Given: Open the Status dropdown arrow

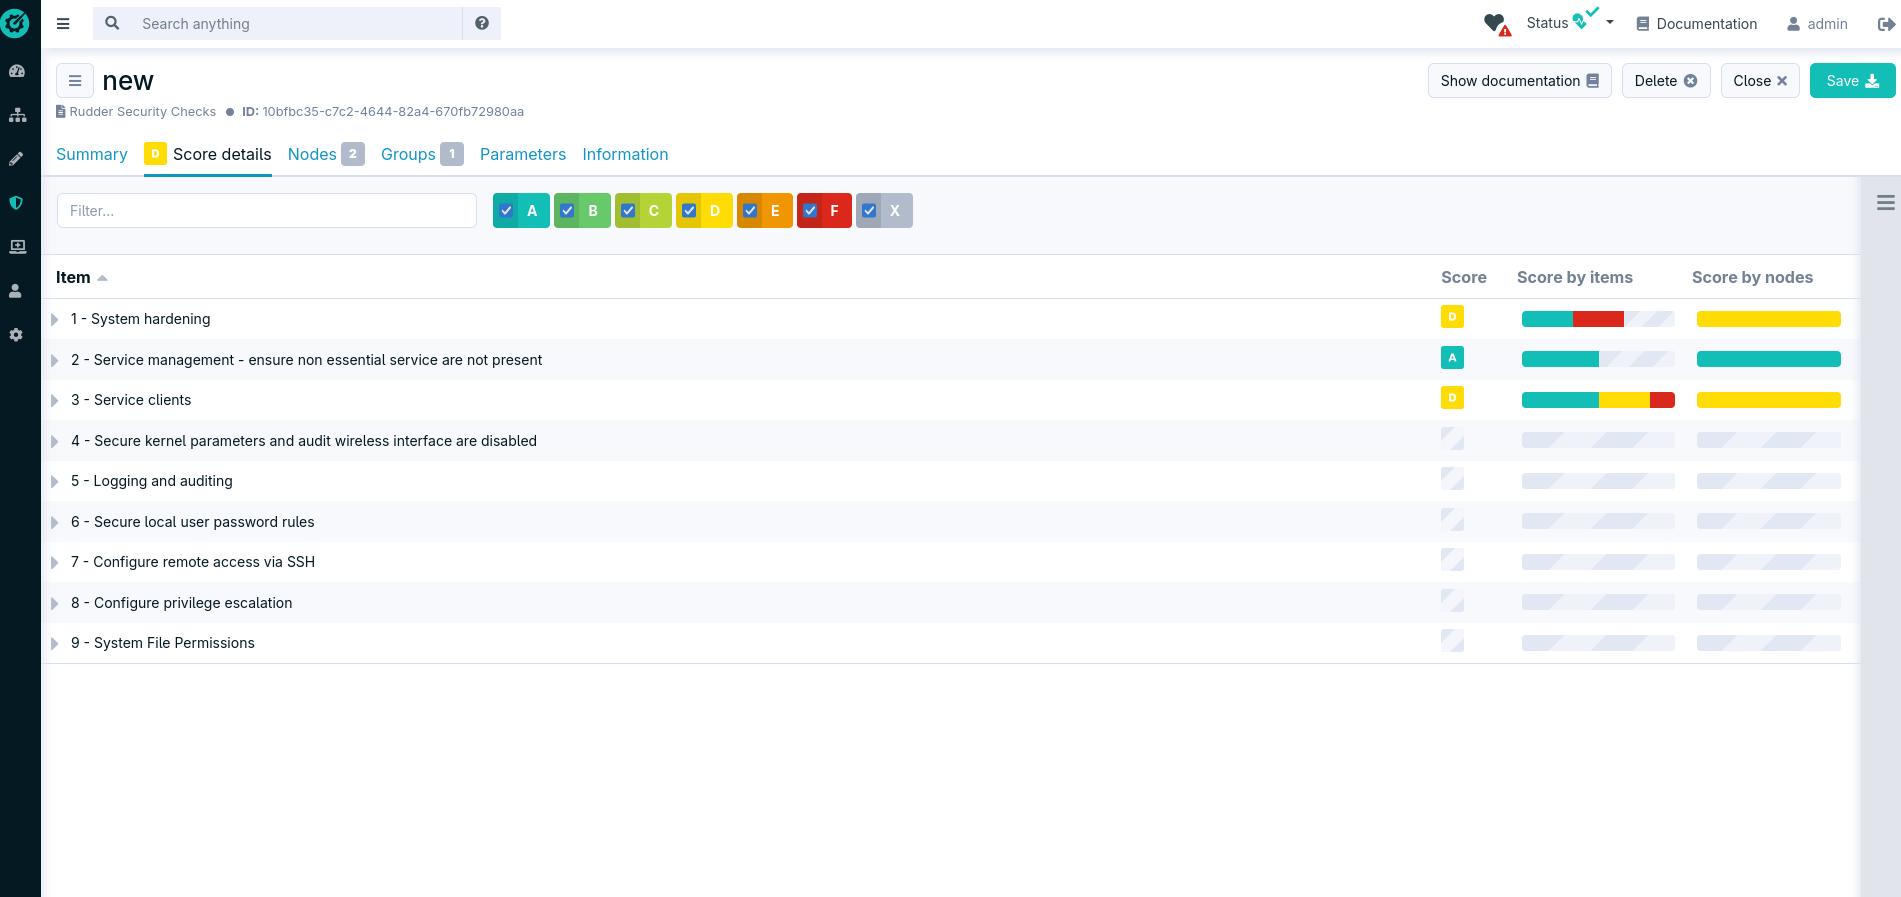Looking at the screenshot, I should click(1610, 22).
